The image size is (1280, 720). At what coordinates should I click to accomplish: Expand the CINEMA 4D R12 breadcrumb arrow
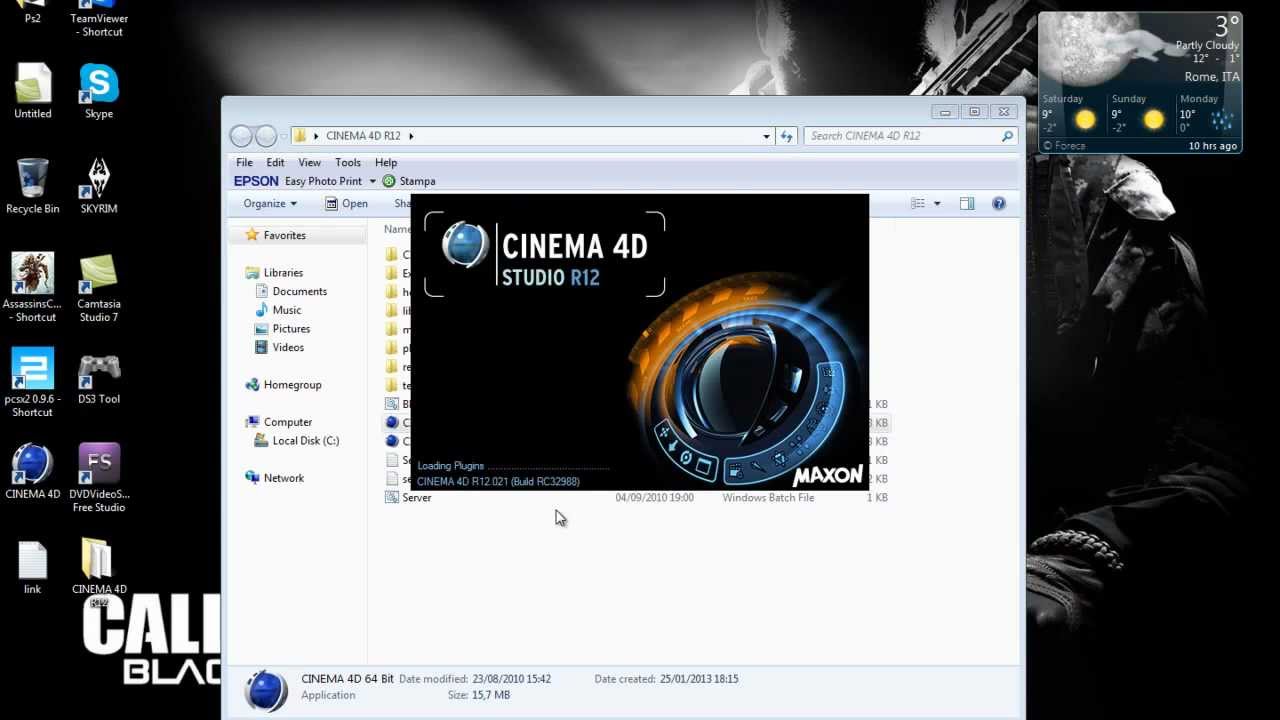pyautogui.click(x=411, y=136)
